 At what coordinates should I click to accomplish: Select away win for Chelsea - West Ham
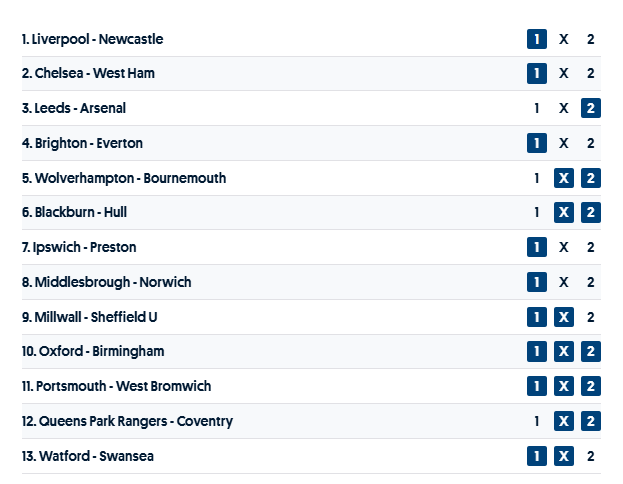point(591,73)
